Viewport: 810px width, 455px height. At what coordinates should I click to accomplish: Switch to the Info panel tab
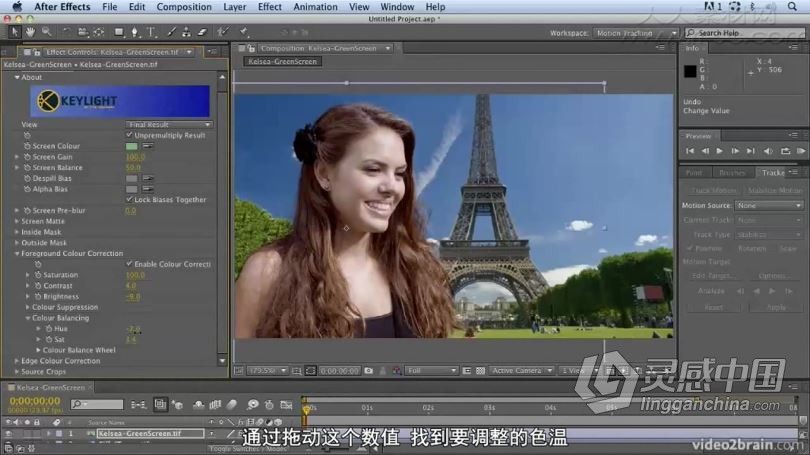point(692,48)
